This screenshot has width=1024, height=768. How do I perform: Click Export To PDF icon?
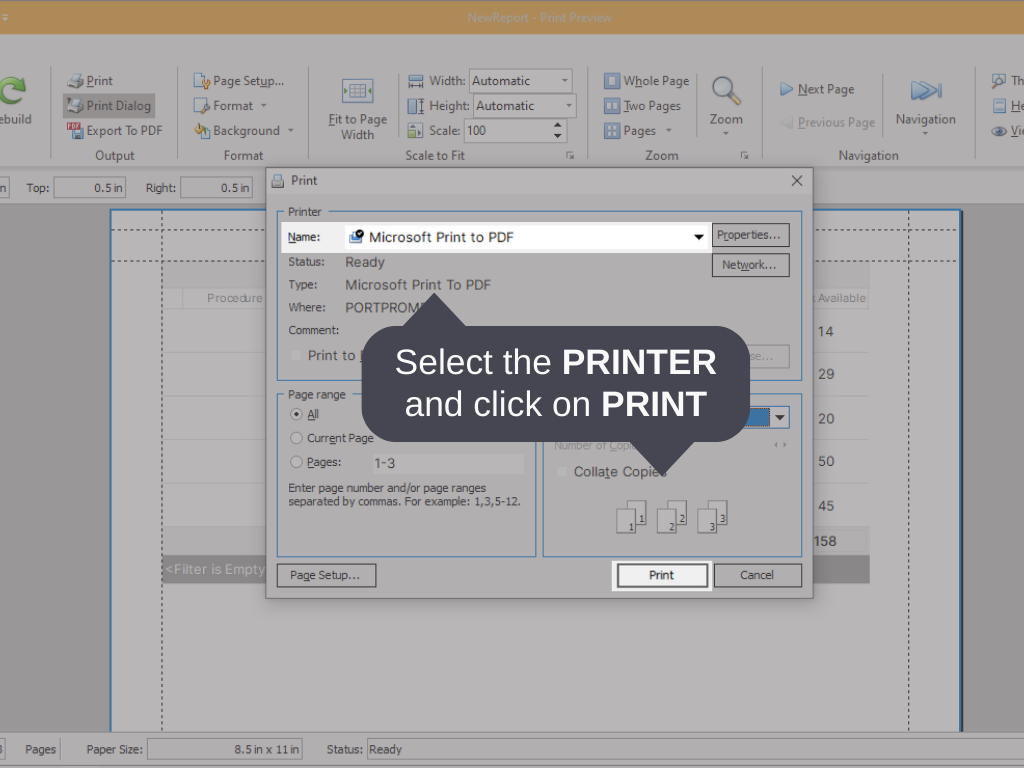click(x=74, y=131)
